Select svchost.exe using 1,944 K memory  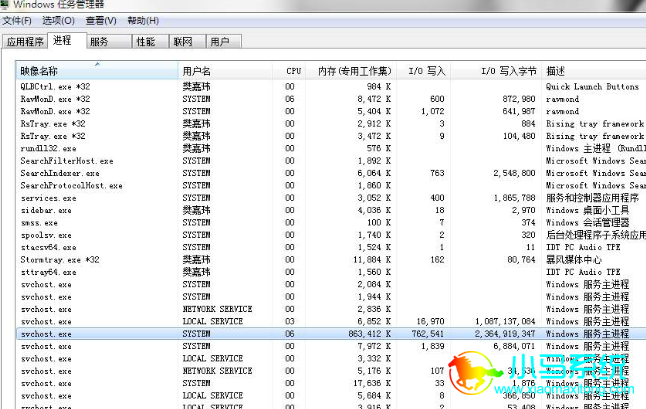pos(331,297)
